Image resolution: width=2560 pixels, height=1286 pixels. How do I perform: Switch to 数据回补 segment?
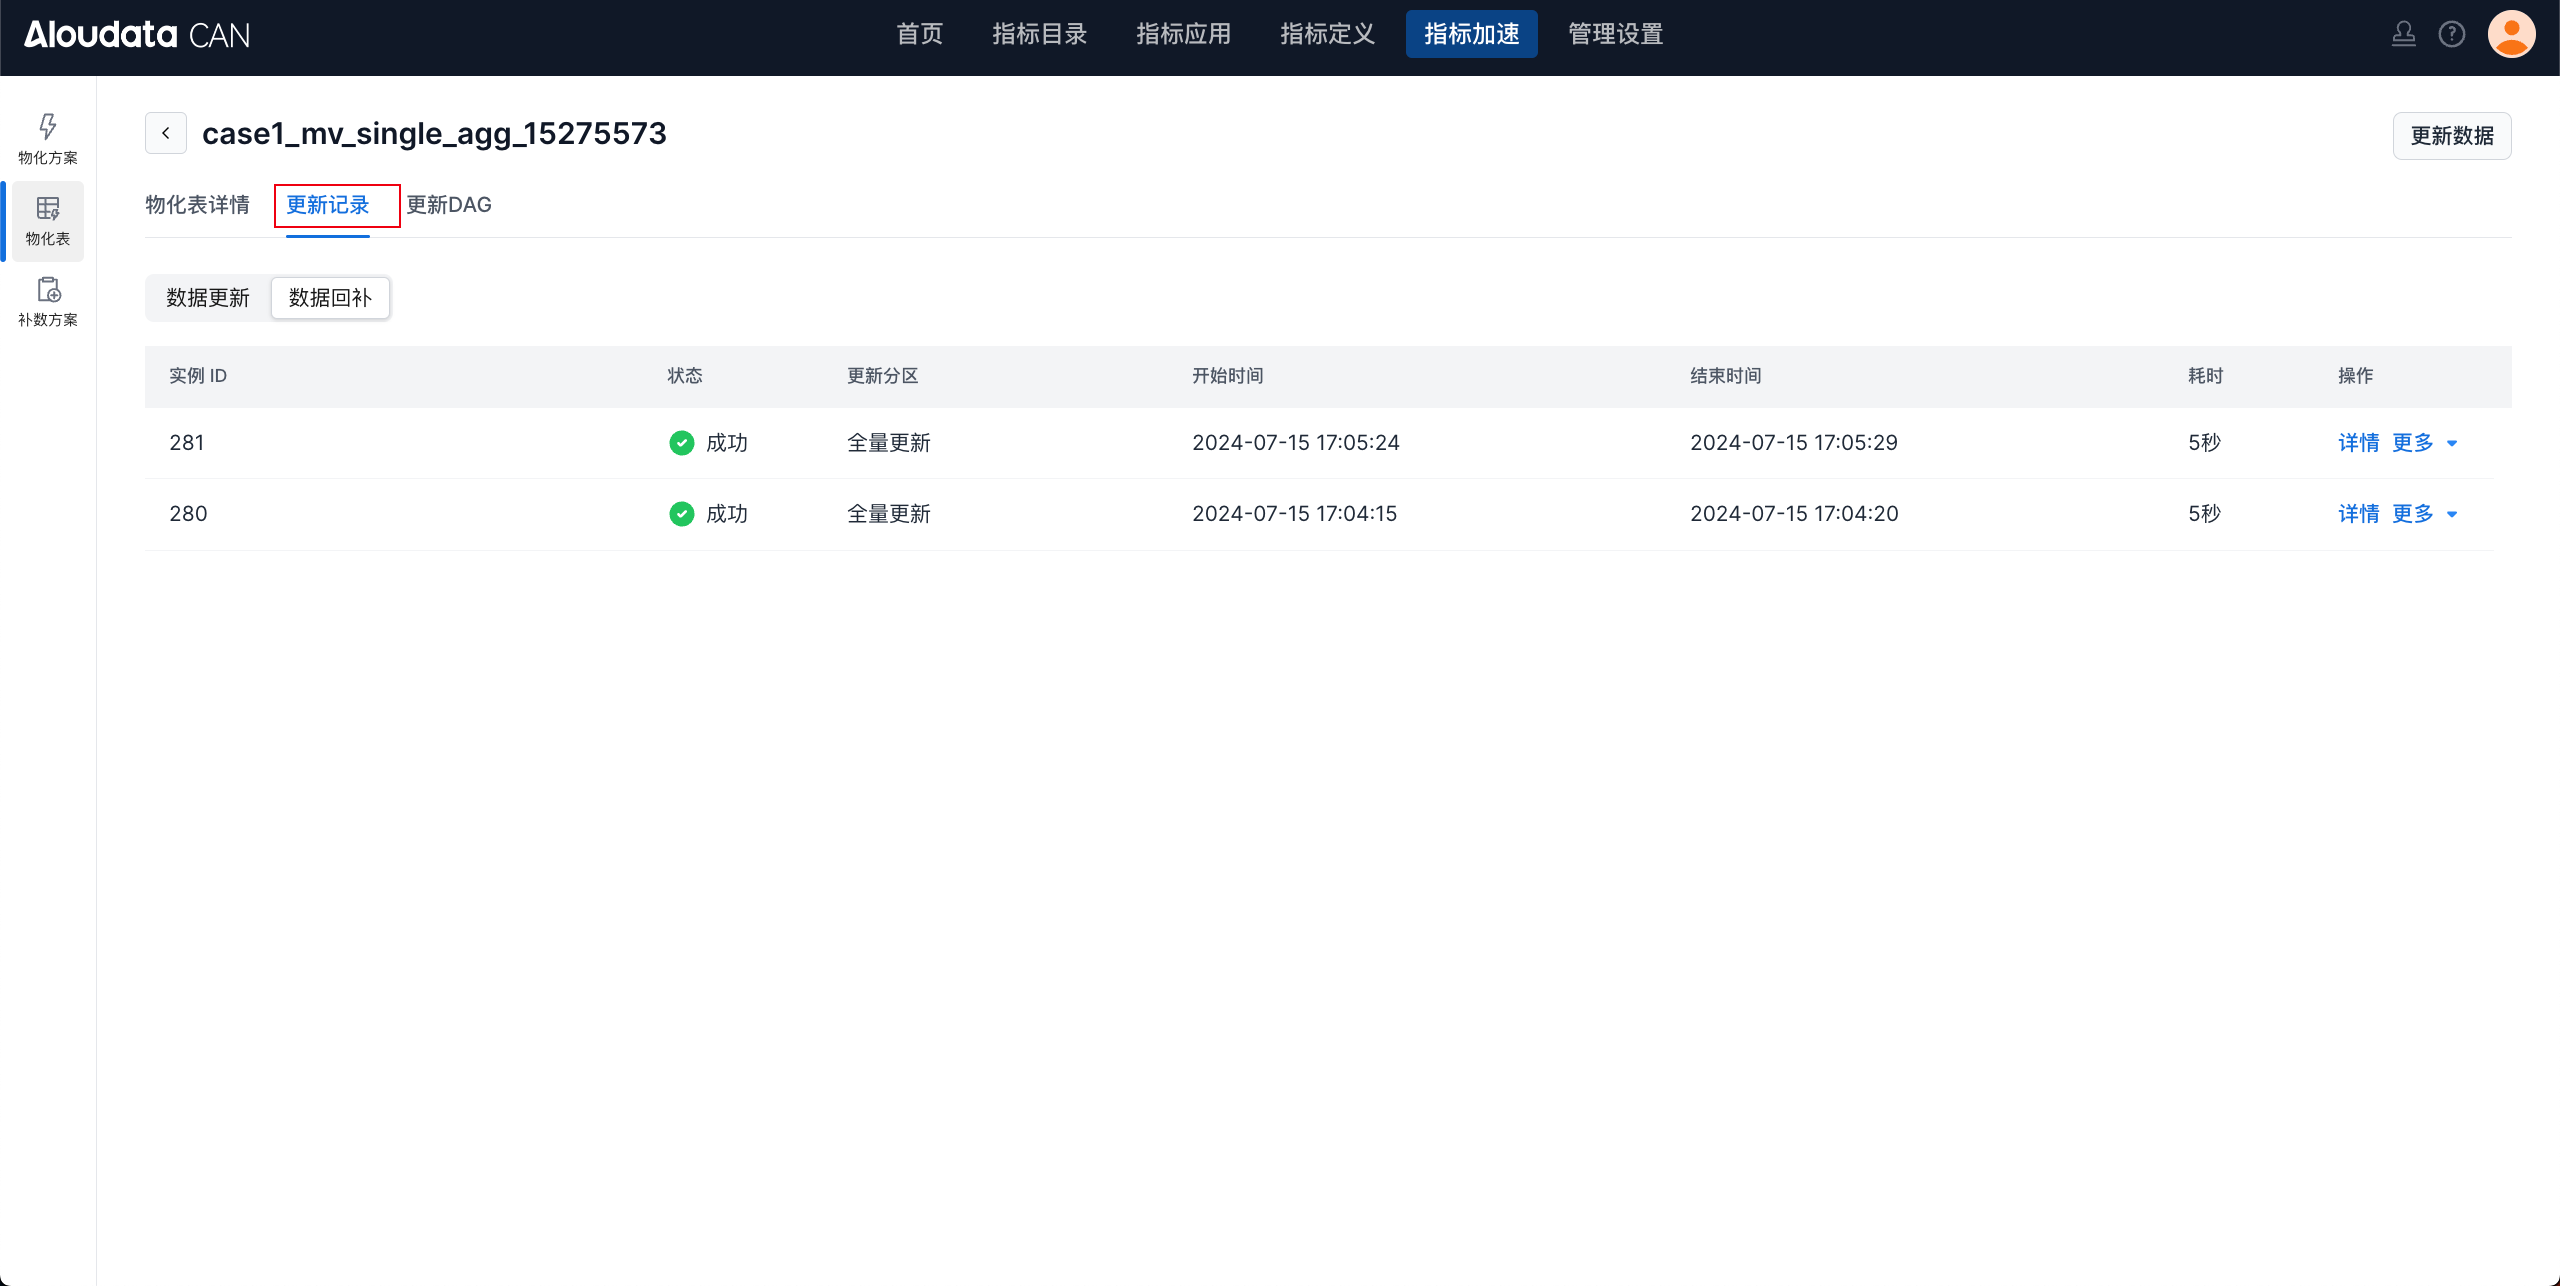pyautogui.click(x=330, y=298)
